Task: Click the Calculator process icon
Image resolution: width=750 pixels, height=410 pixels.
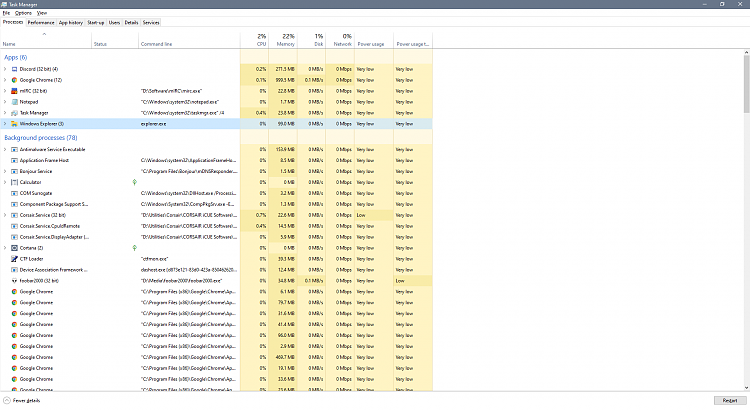Action: [x=14, y=182]
